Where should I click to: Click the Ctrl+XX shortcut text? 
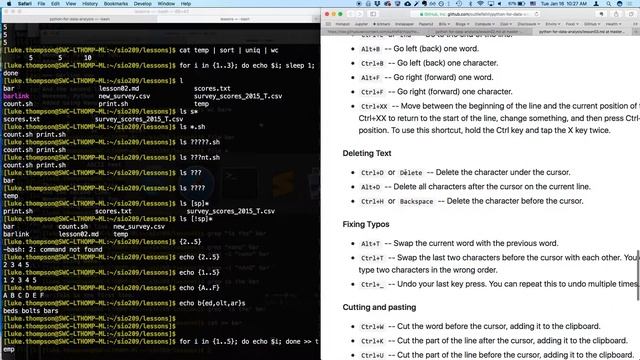[x=374, y=107]
